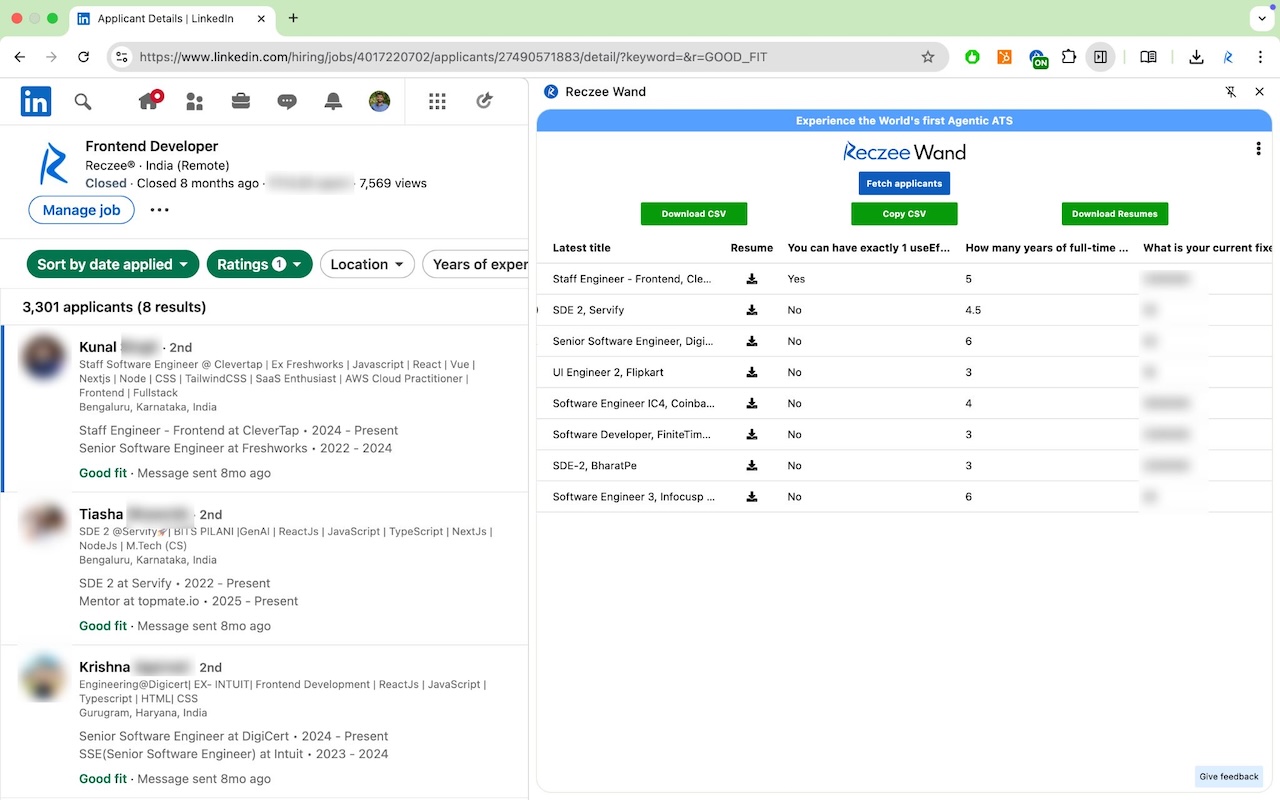The width and height of the screenshot is (1280, 800).
Task: Open the Chrome extensions puzzle icon
Action: point(1068,57)
